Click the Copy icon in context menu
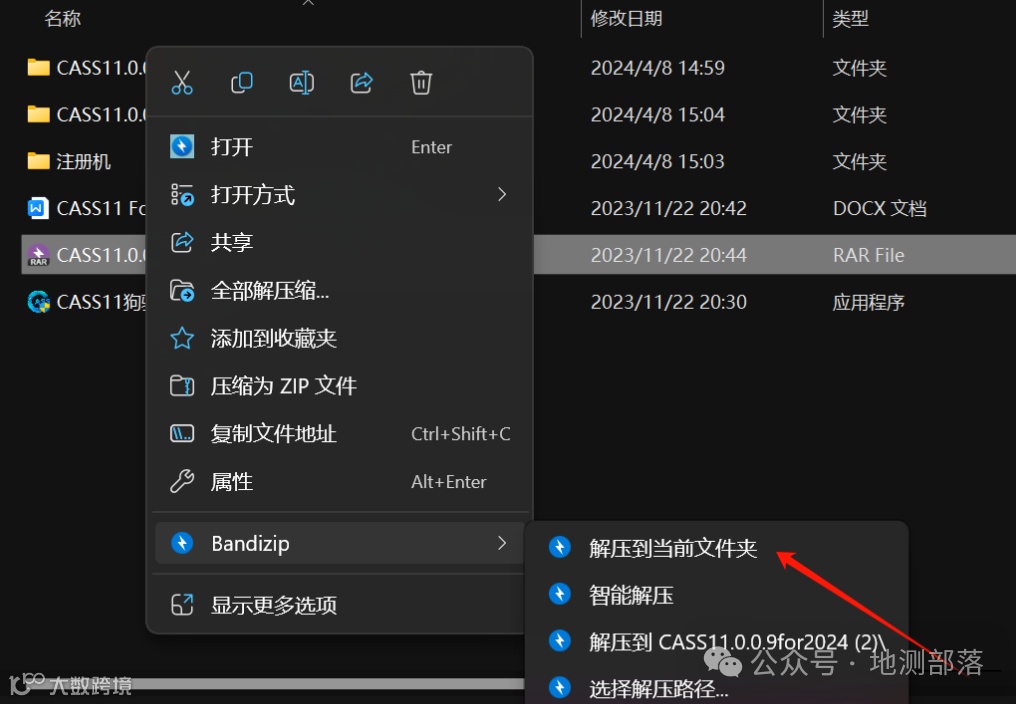1016x704 pixels. coord(242,83)
